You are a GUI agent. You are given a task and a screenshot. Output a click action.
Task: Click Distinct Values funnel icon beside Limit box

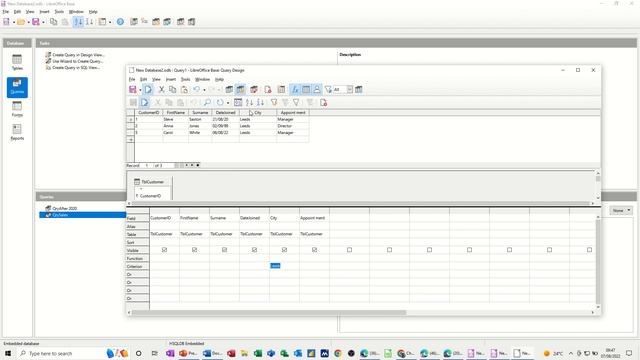[328, 89]
